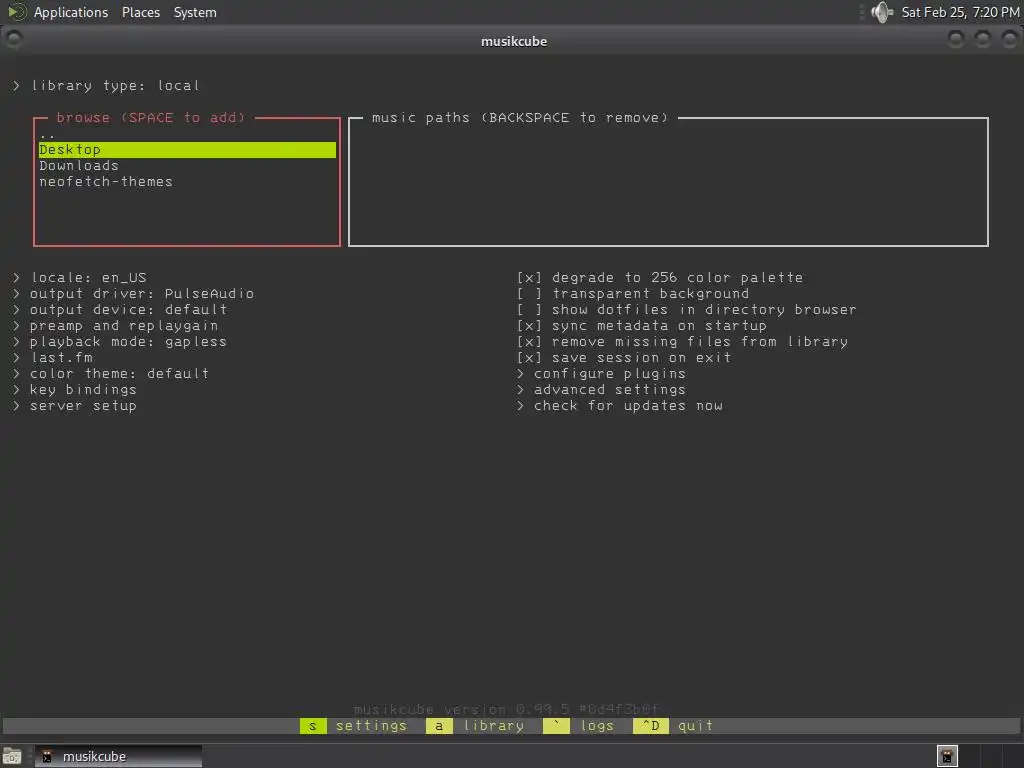1024x768 pixels.
Task: Switch to library view in shortcut bar
Action: pyautogui.click(x=475, y=726)
